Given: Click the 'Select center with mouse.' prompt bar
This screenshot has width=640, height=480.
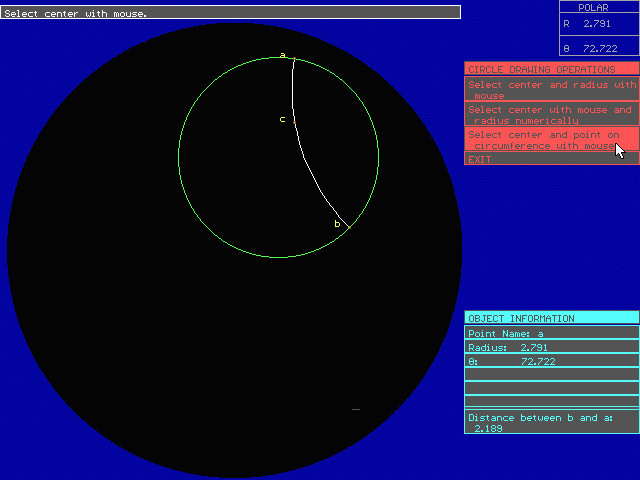Looking at the screenshot, I should (231, 12).
